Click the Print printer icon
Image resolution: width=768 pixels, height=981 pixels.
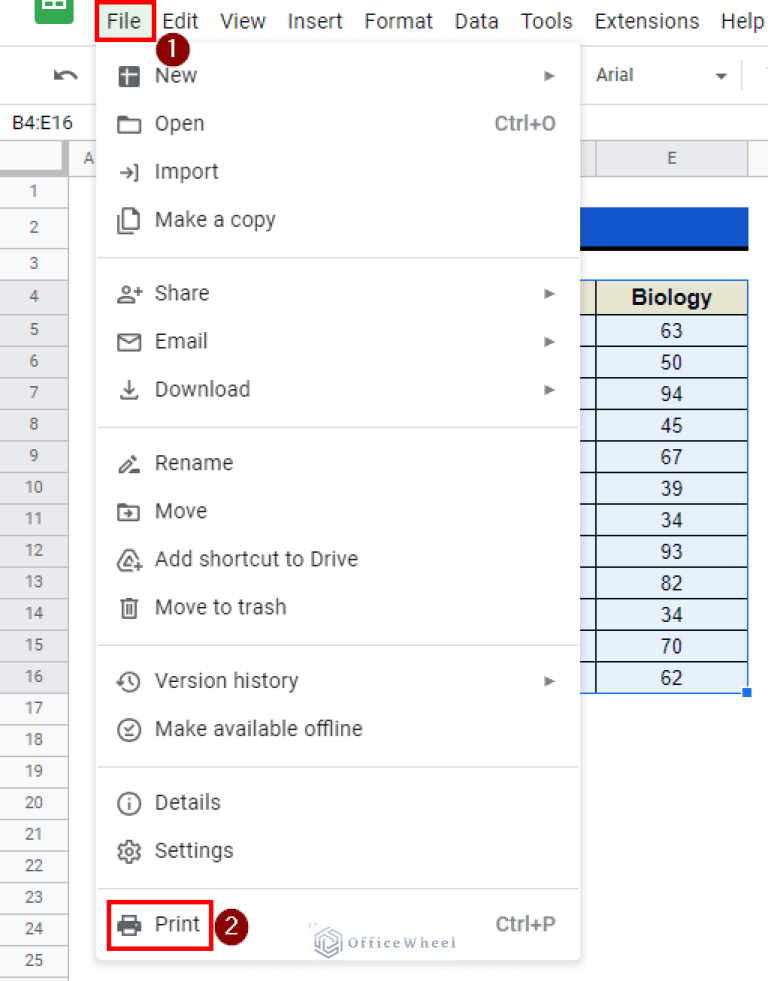pos(129,925)
